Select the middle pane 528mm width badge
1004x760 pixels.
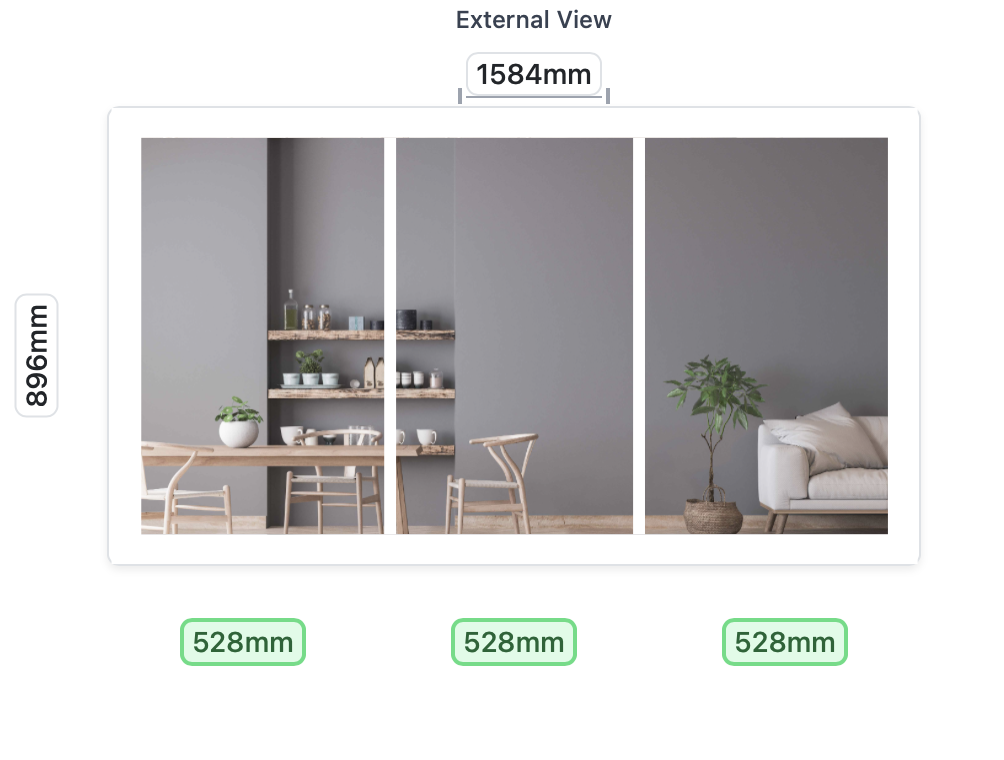point(514,642)
